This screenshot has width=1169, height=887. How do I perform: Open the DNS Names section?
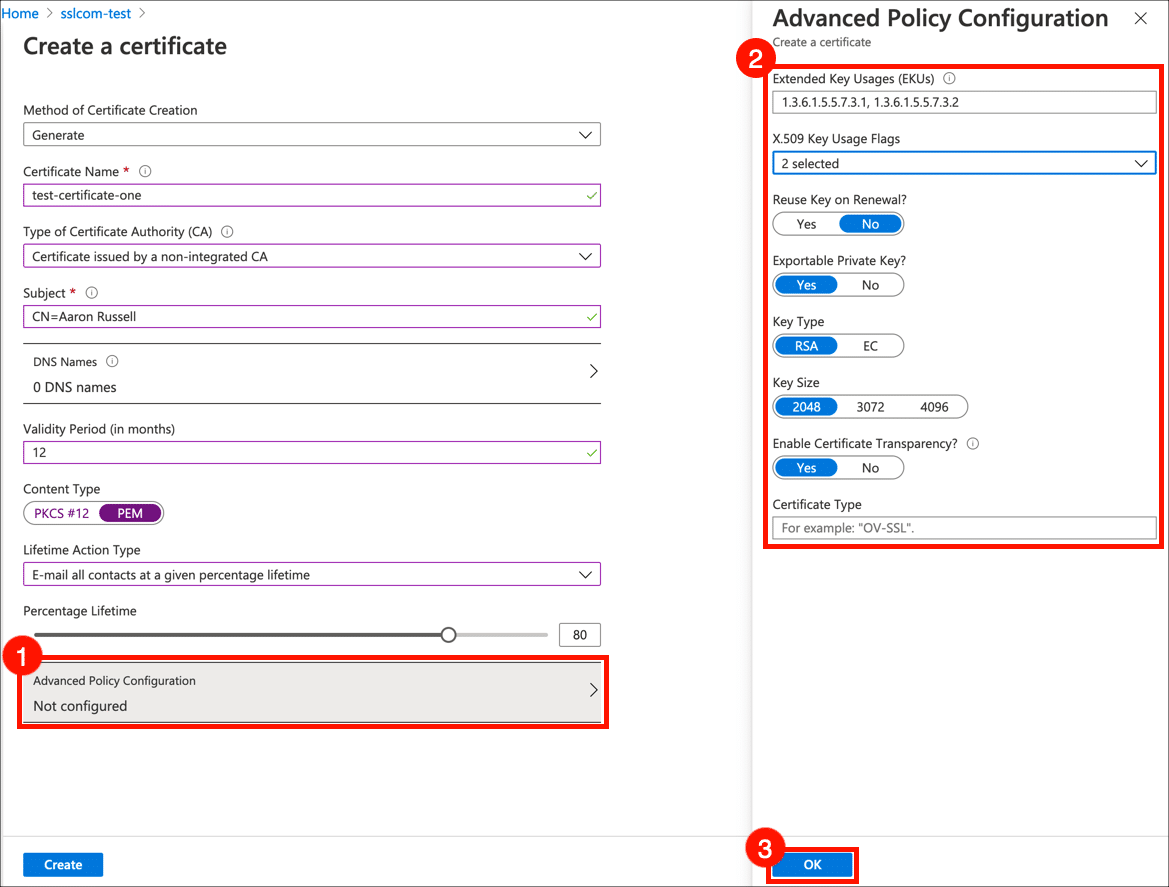311,373
